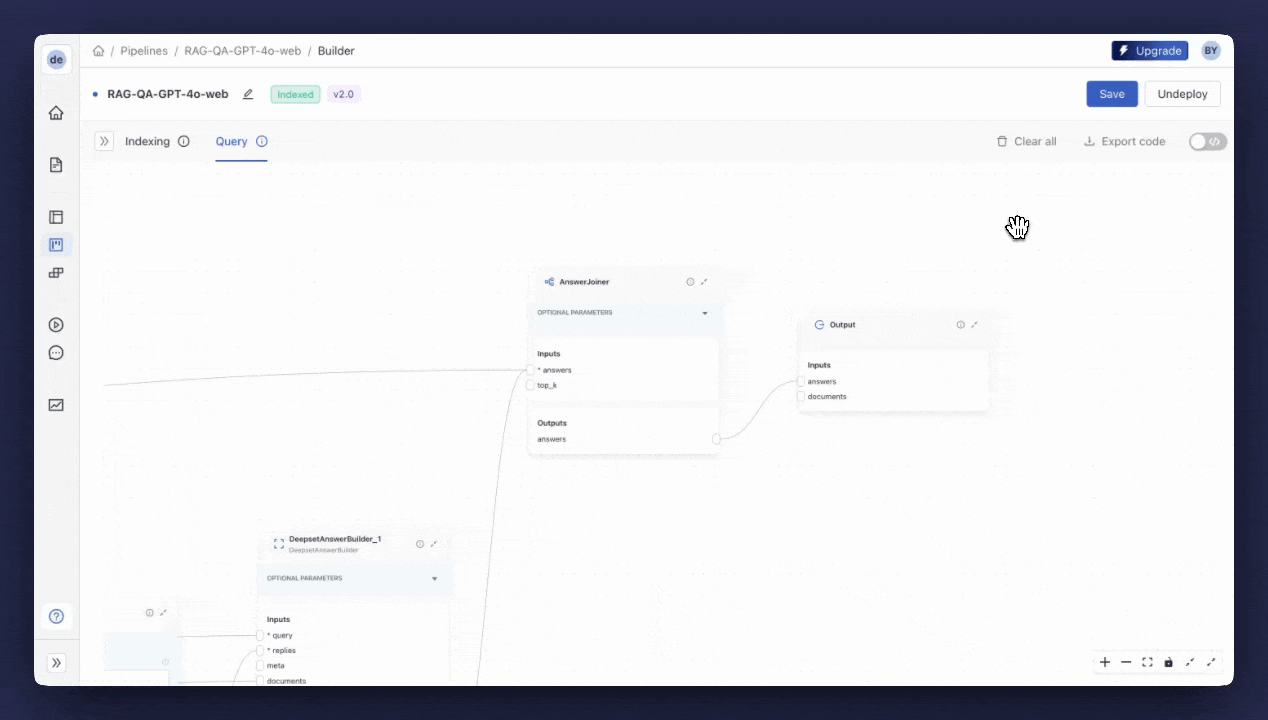Click the Home icon in left sidebar

56,113
